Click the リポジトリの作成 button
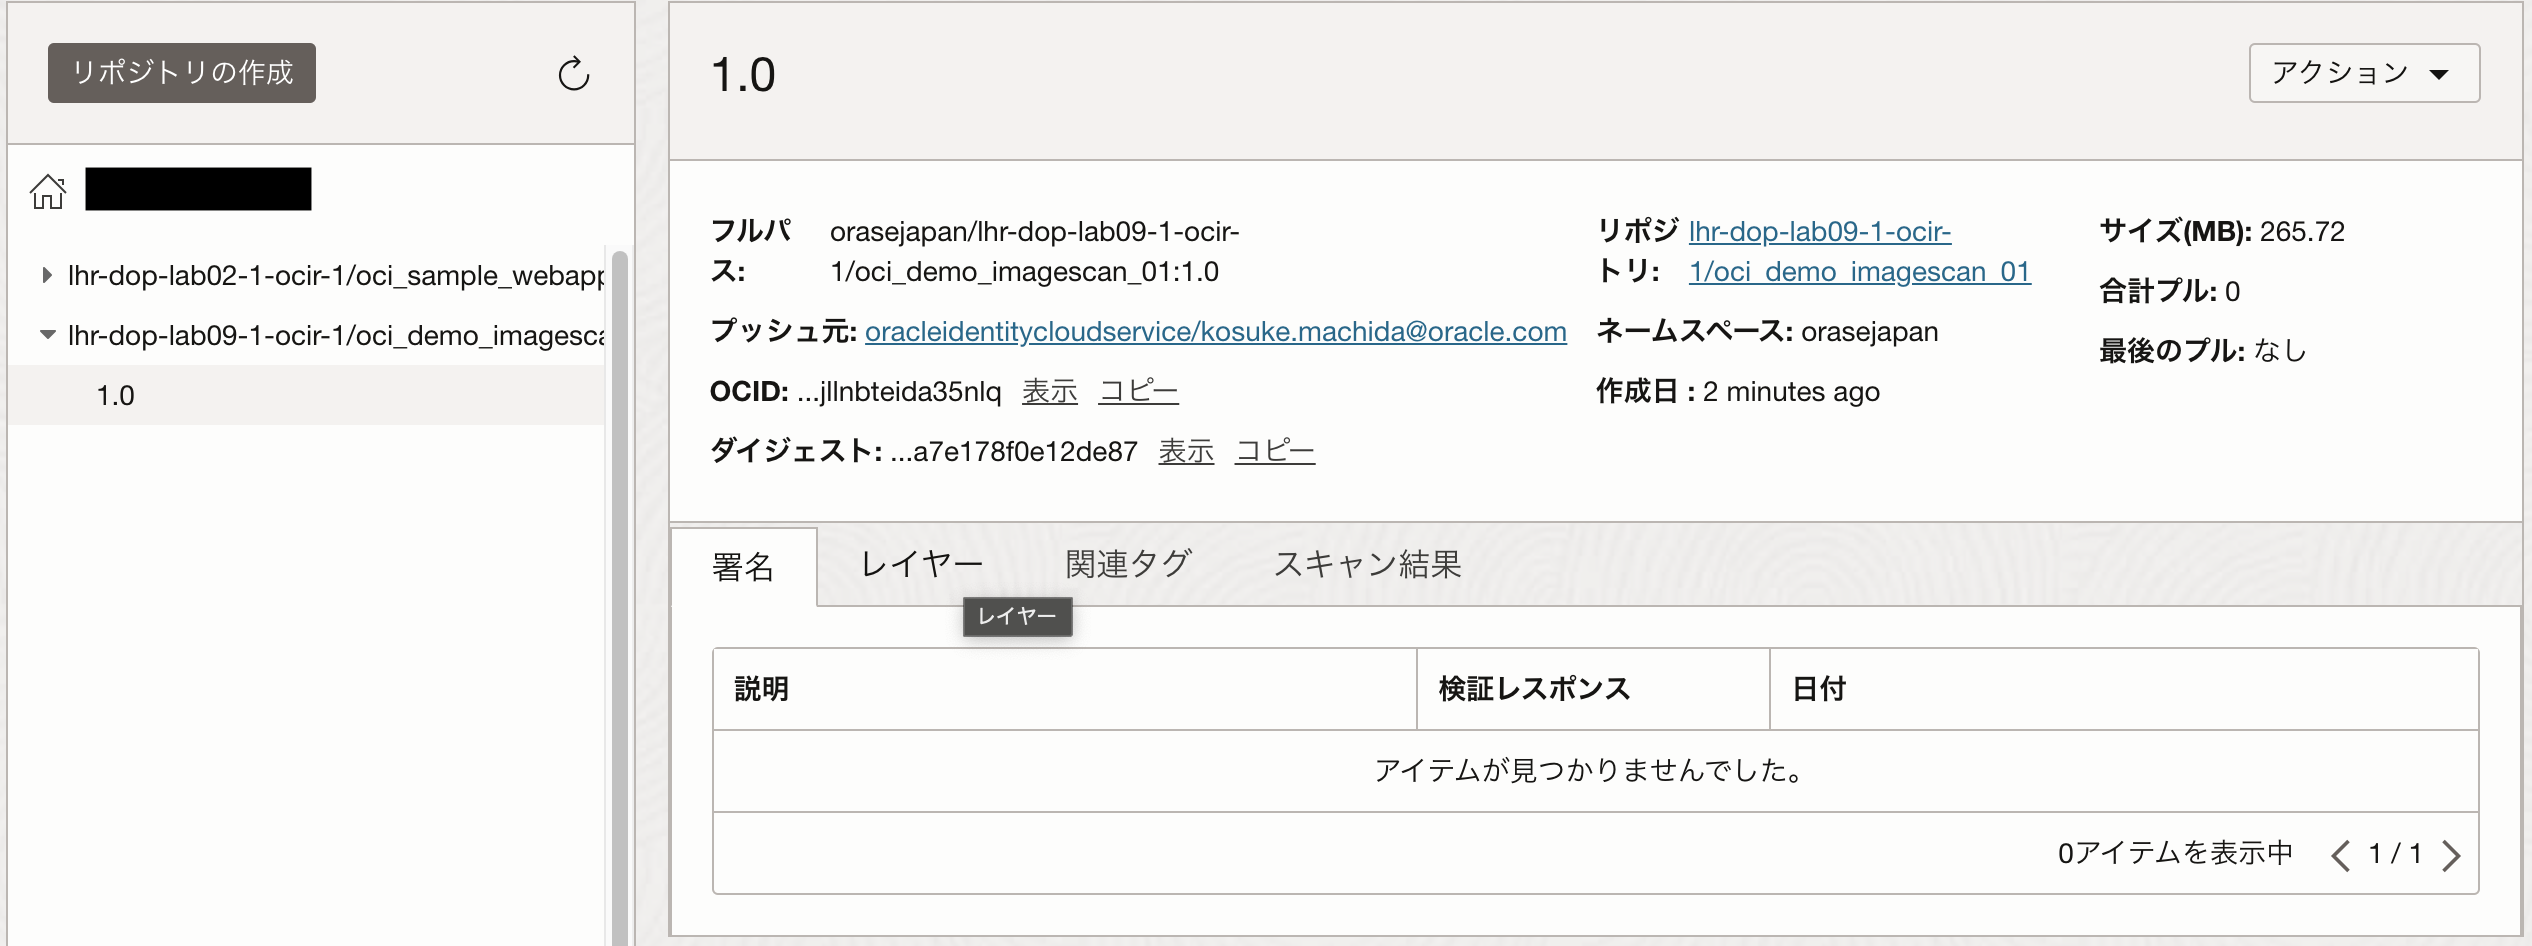The height and width of the screenshot is (946, 2532). point(181,72)
